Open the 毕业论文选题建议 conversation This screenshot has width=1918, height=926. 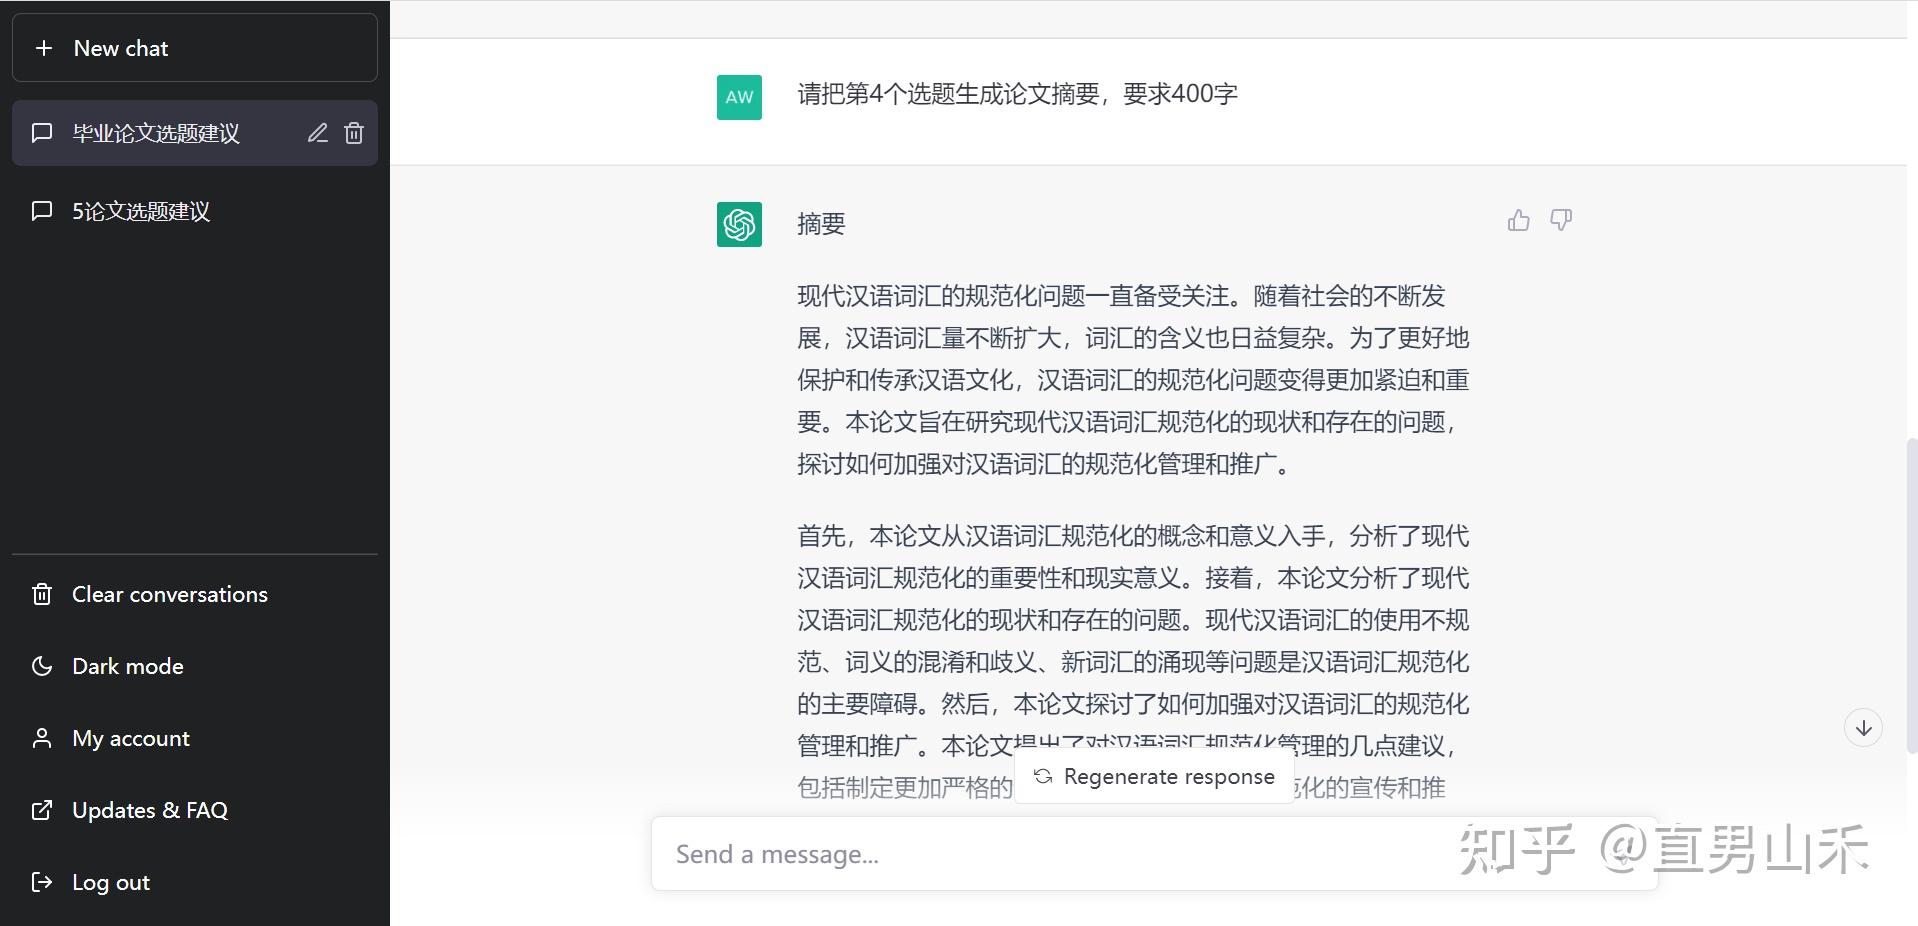point(156,133)
